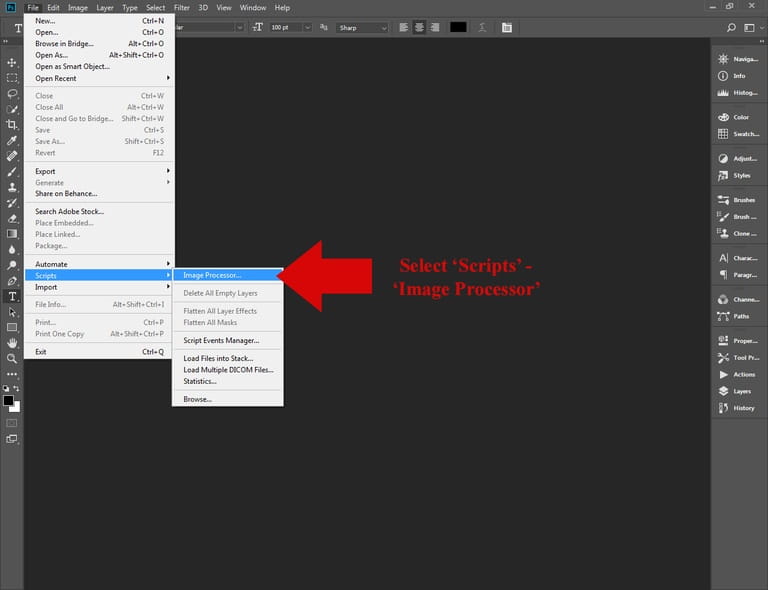Screen dimensions: 768x590
Task: Select the Eraser tool
Action: point(12,218)
